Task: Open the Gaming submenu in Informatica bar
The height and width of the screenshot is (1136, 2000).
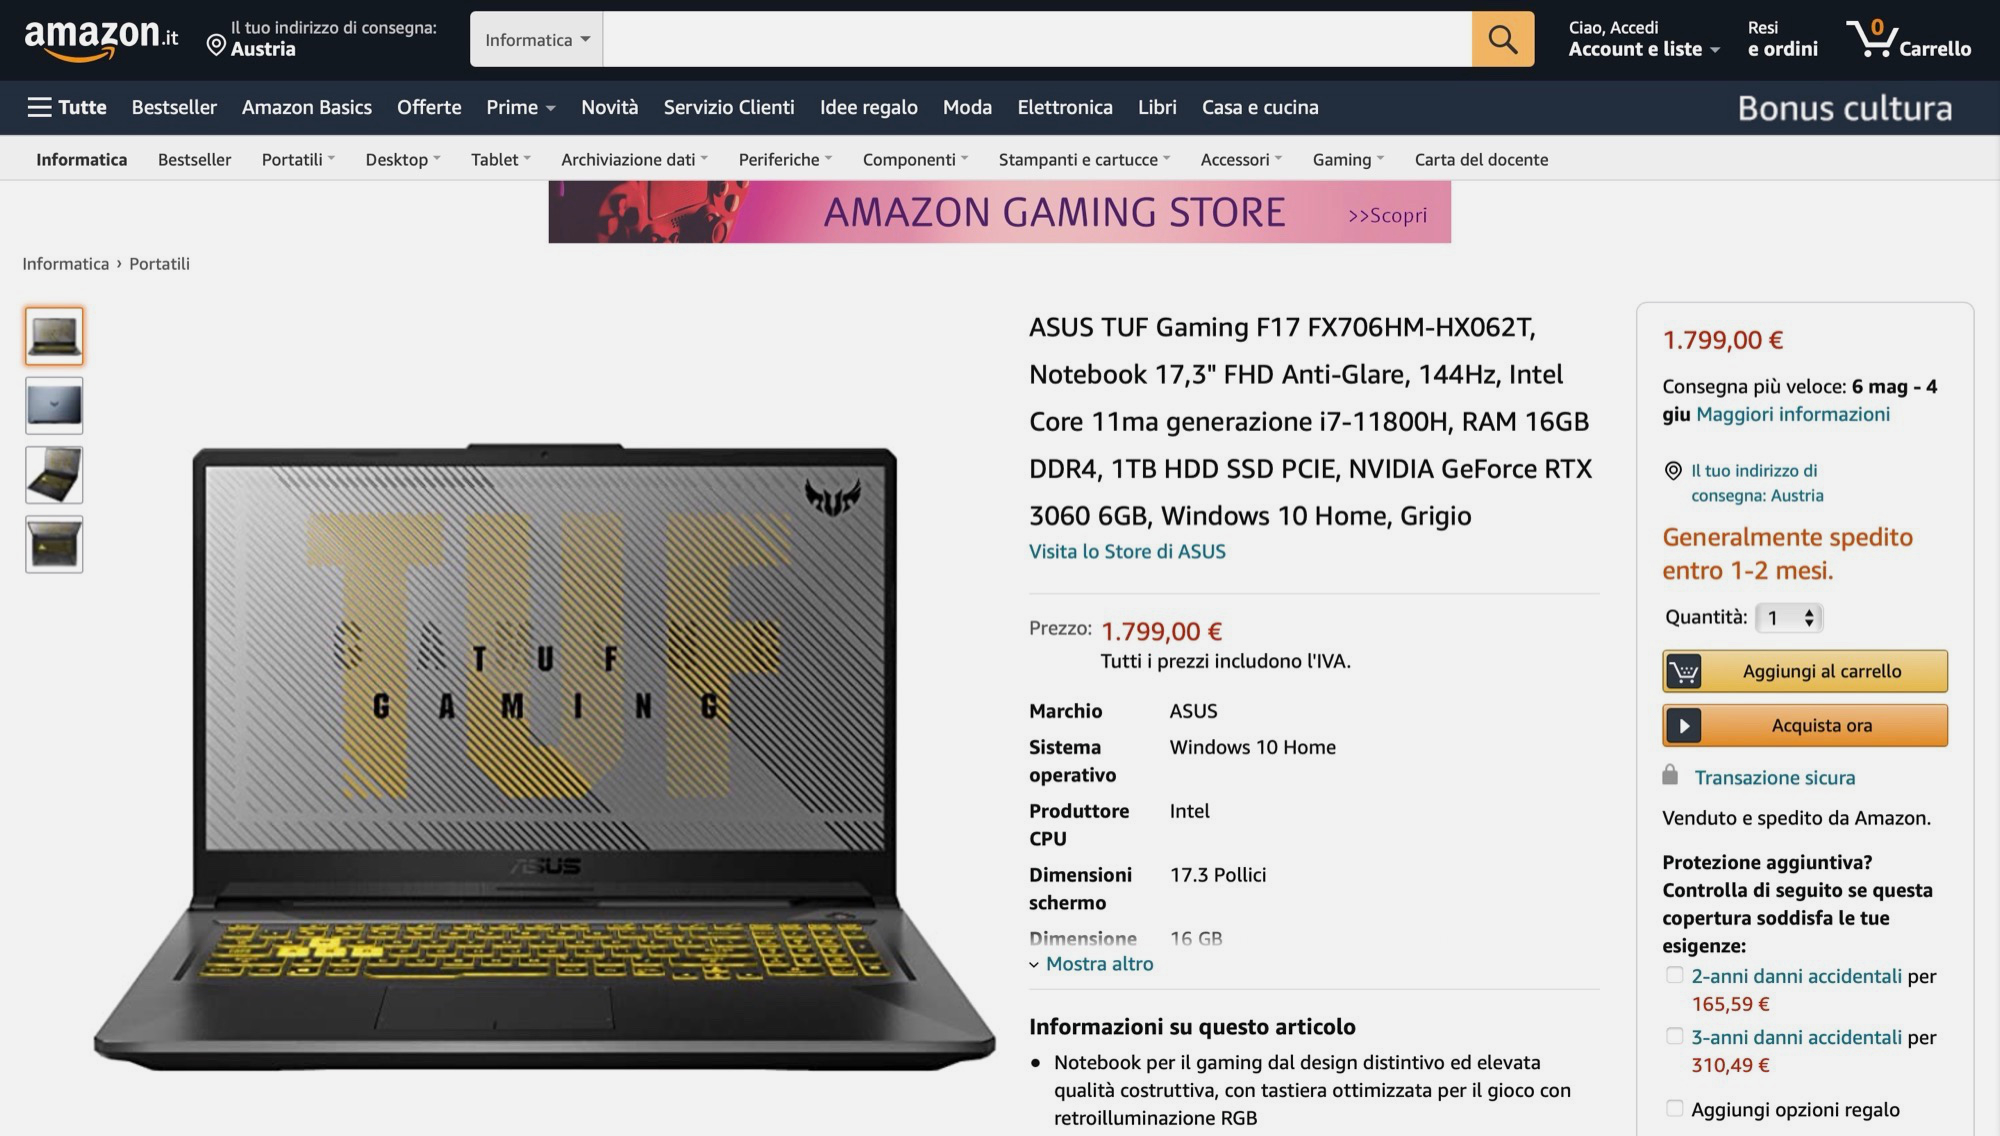Action: [x=1348, y=159]
